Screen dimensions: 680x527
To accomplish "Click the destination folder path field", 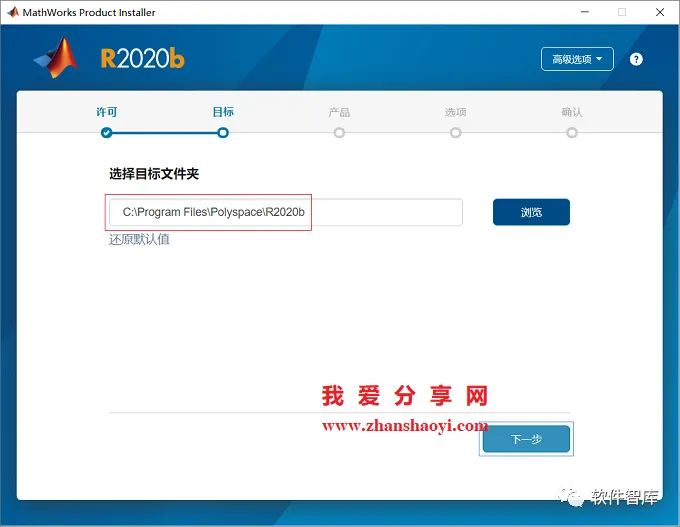I will 286,212.
